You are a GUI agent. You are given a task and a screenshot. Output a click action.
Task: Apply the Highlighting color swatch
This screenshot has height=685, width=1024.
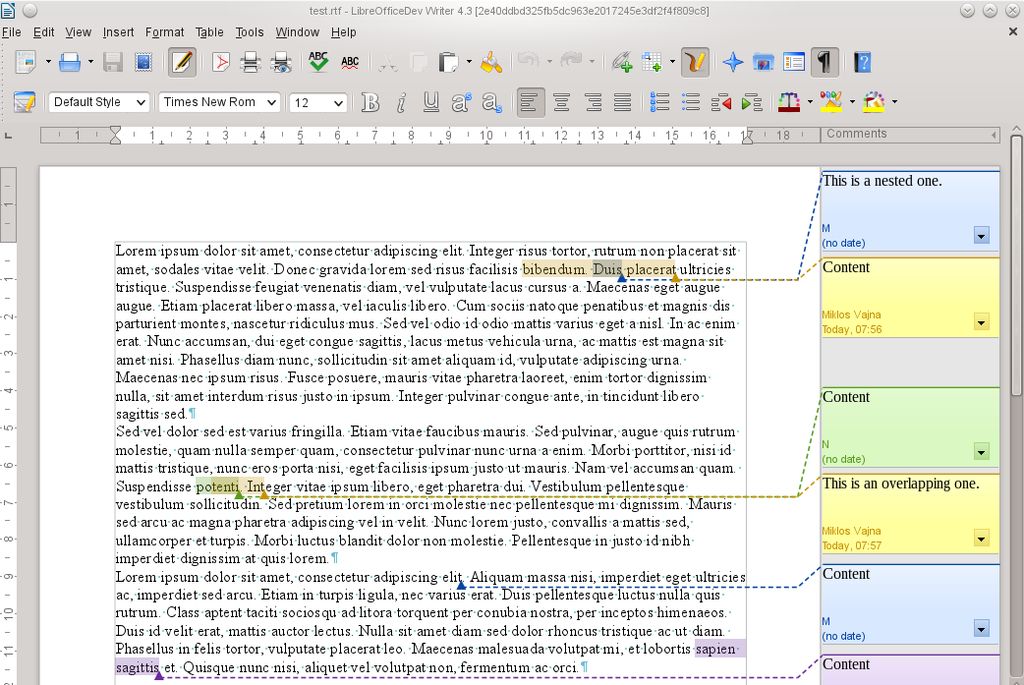coord(831,103)
